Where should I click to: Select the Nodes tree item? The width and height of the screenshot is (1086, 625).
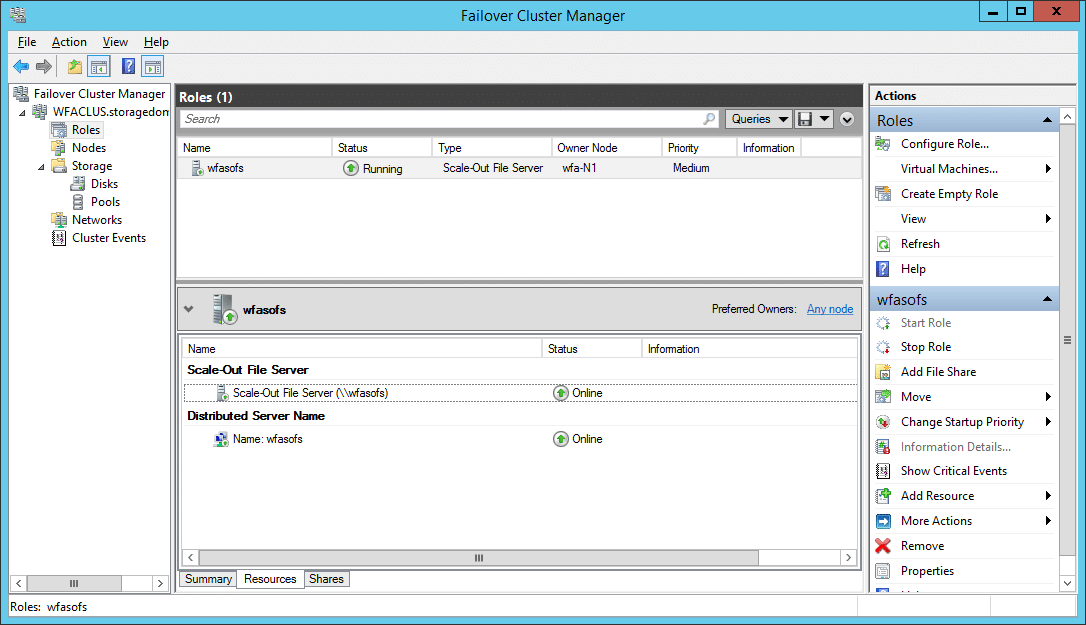click(89, 148)
